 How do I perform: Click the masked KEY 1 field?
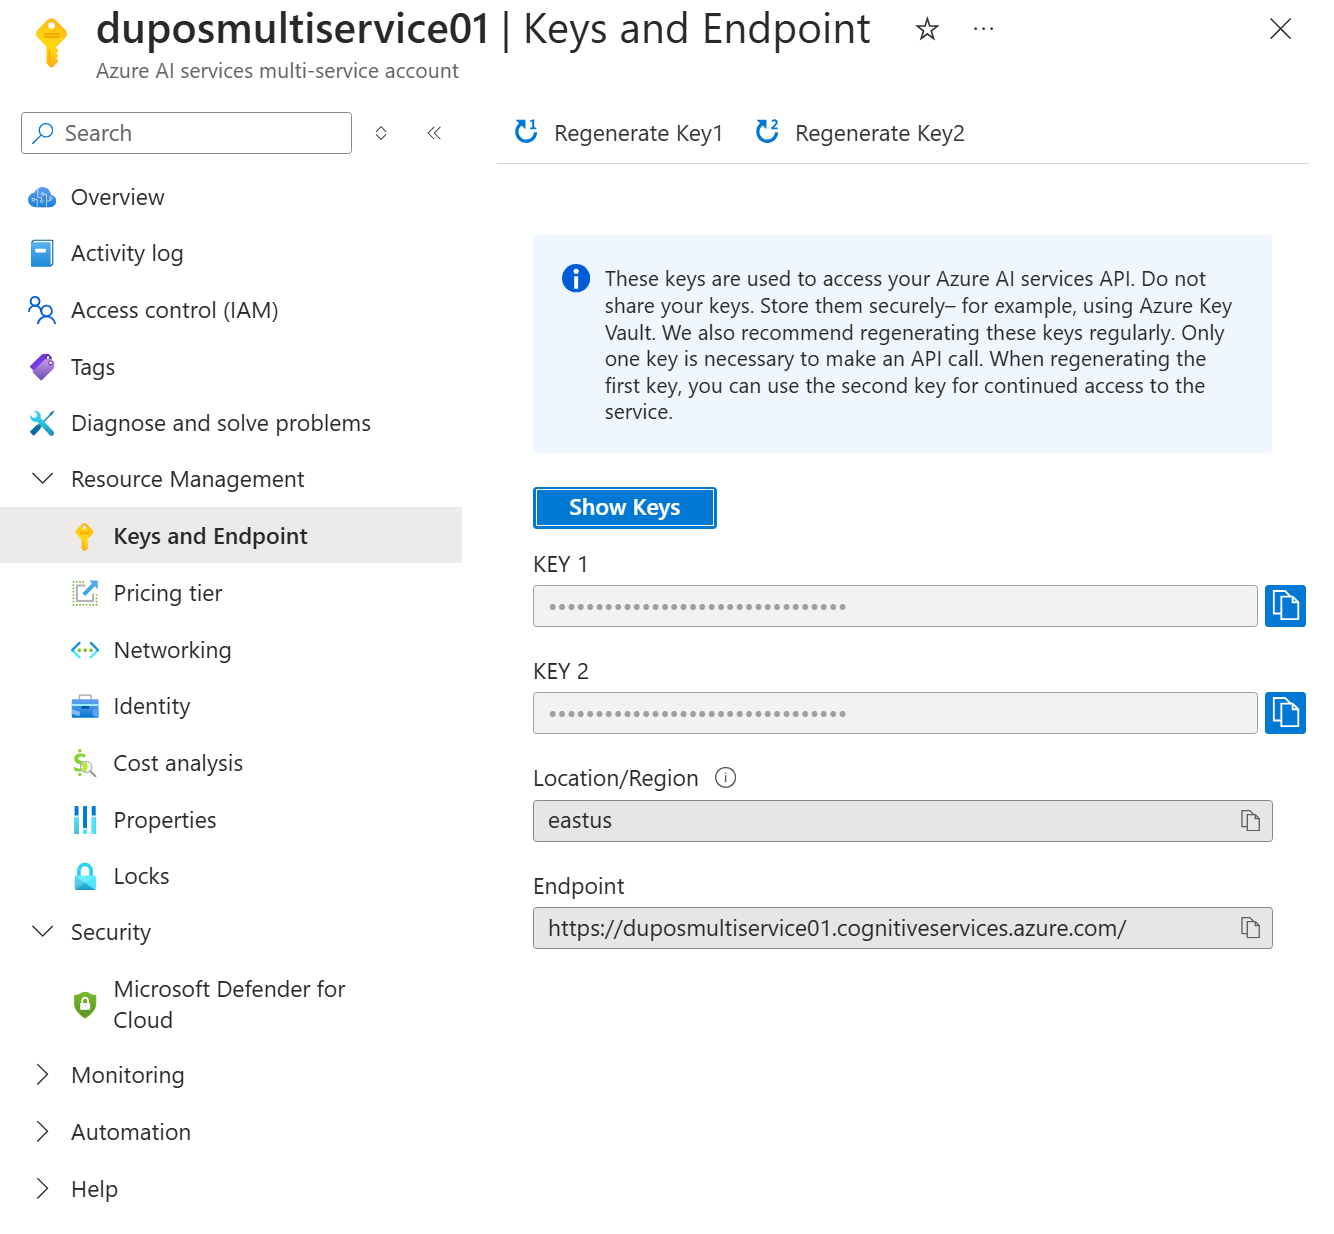pyautogui.click(x=895, y=606)
